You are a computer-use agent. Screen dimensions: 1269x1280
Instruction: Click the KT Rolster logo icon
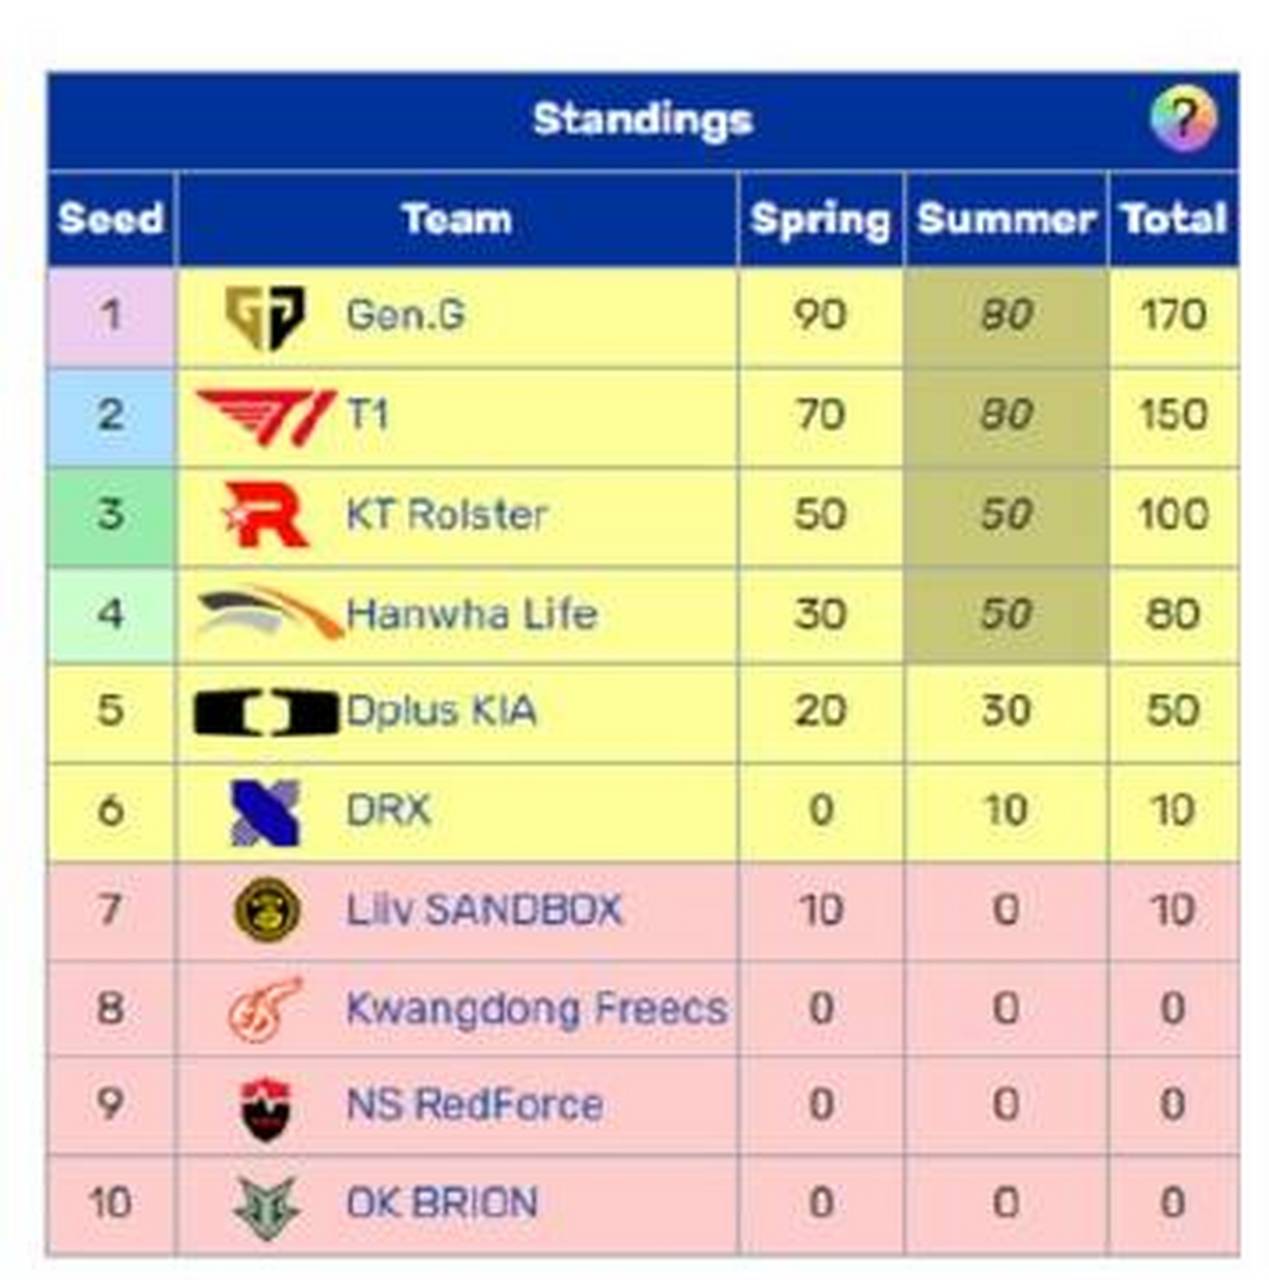click(265, 514)
